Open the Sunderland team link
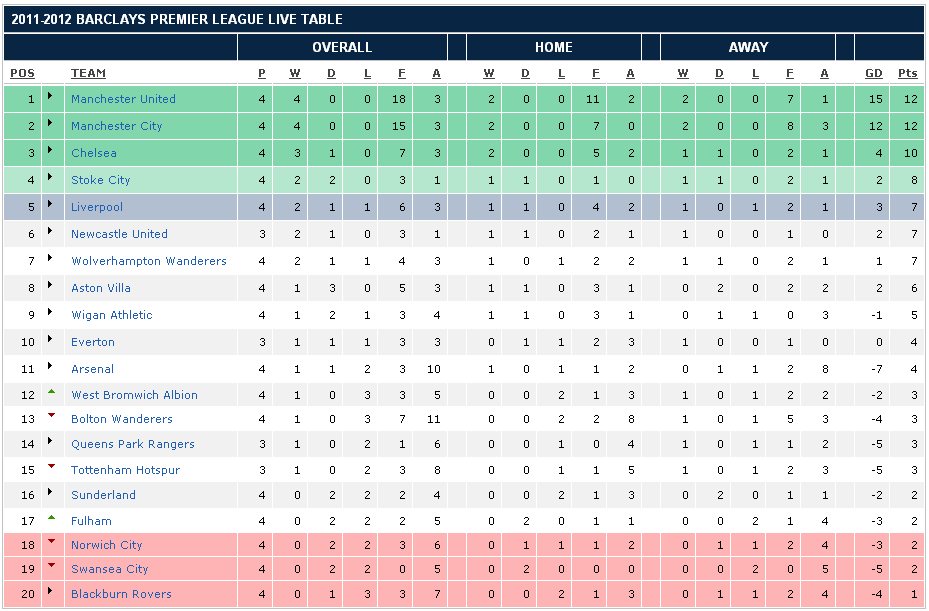Image resolution: width=929 pixels, height=611 pixels. tap(103, 495)
